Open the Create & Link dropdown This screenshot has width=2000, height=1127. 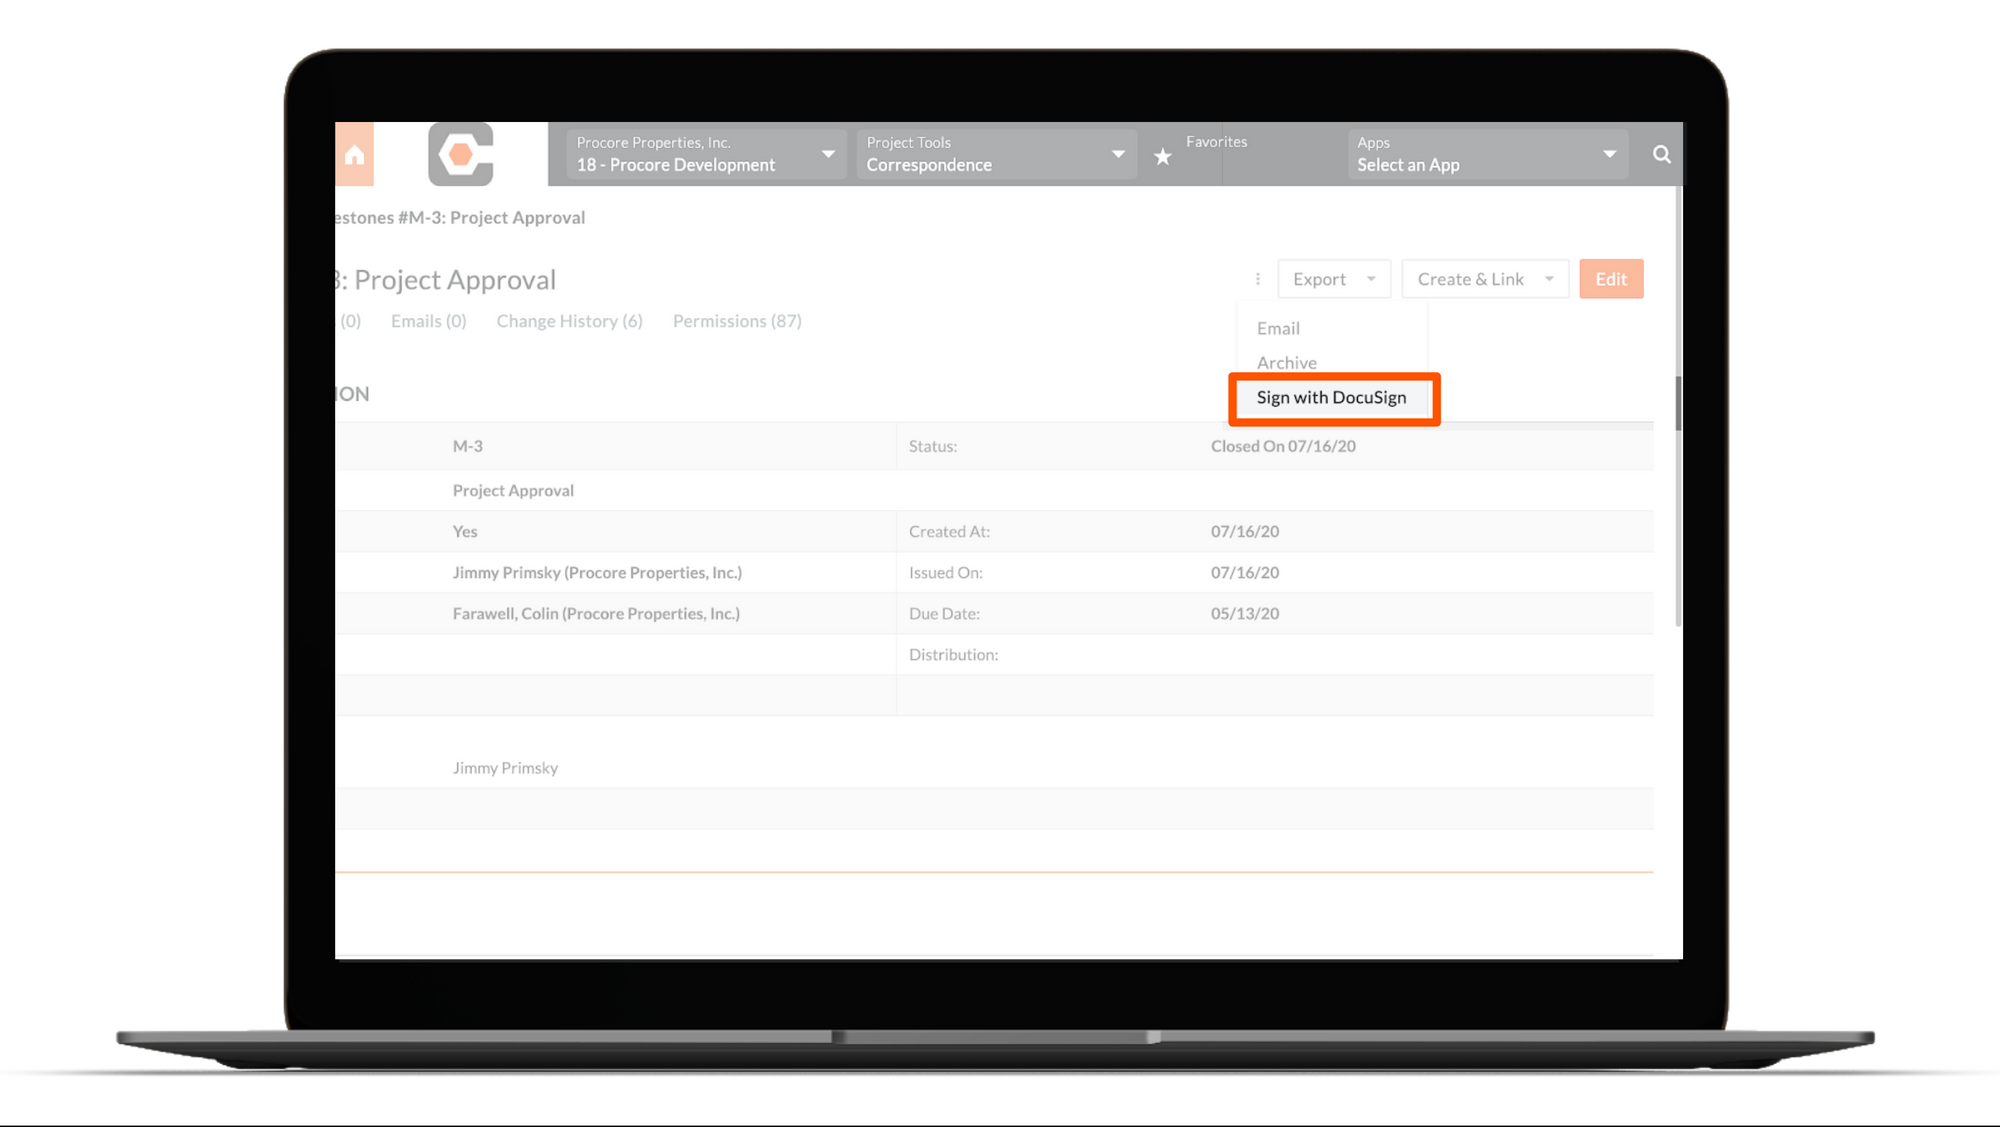pos(1484,279)
